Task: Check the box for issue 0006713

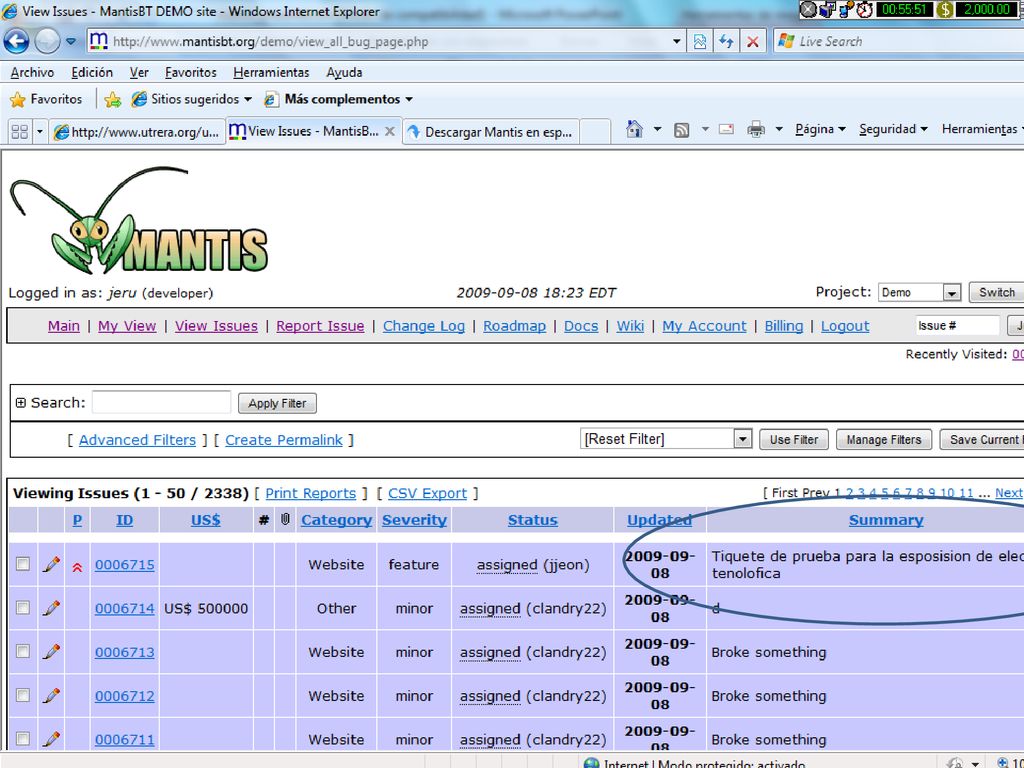Action: coord(23,651)
